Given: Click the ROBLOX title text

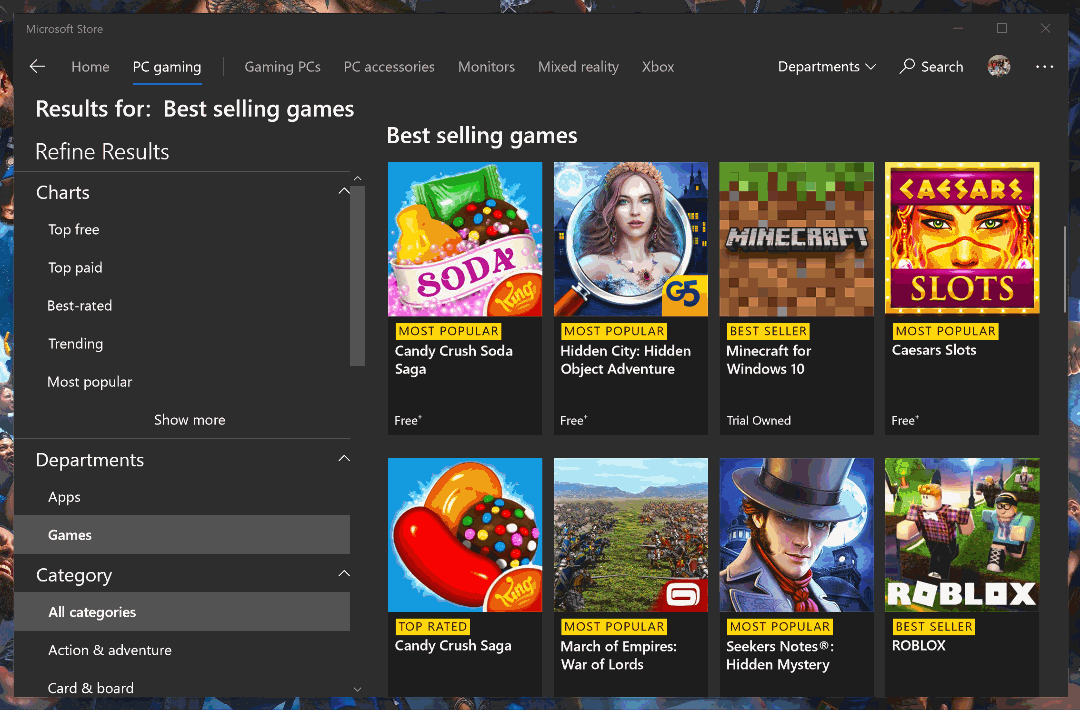Looking at the screenshot, I should pos(918,645).
